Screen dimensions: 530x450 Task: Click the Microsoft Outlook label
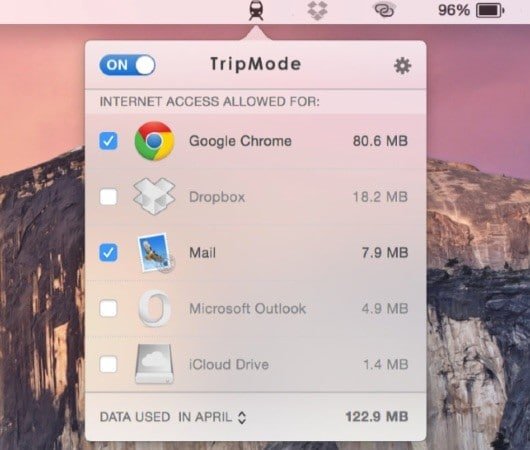coord(247,308)
